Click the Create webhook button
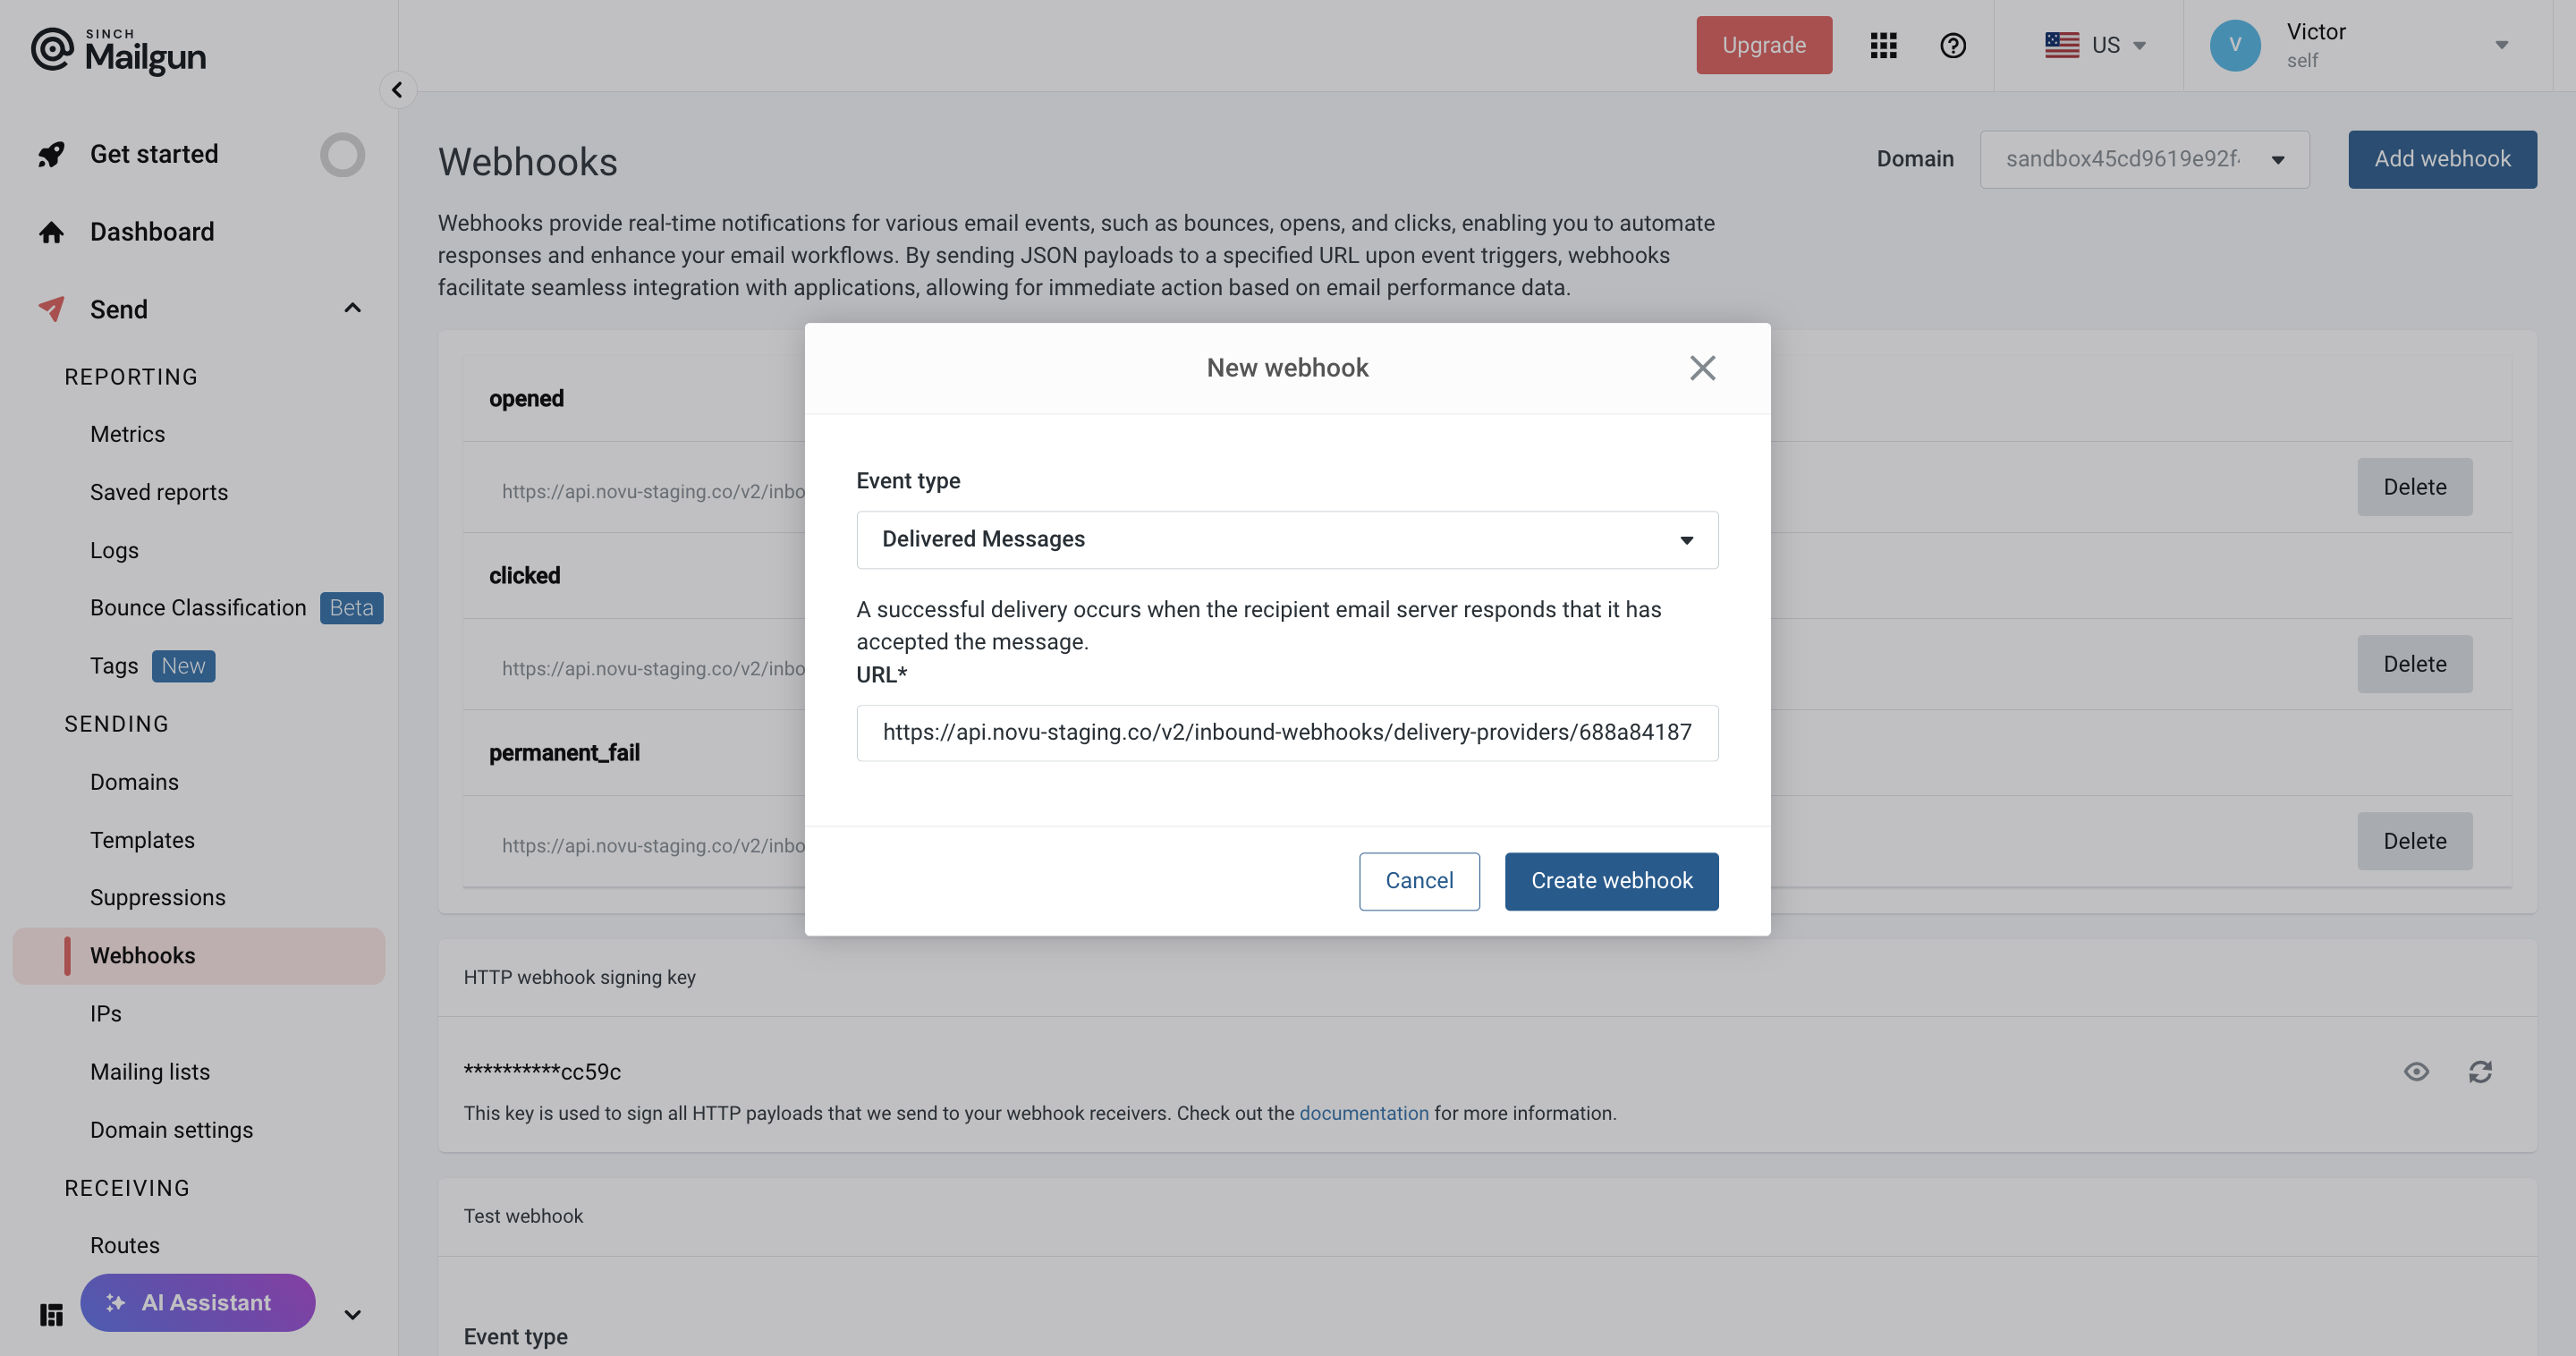This screenshot has height=1356, width=2576. tap(1611, 881)
